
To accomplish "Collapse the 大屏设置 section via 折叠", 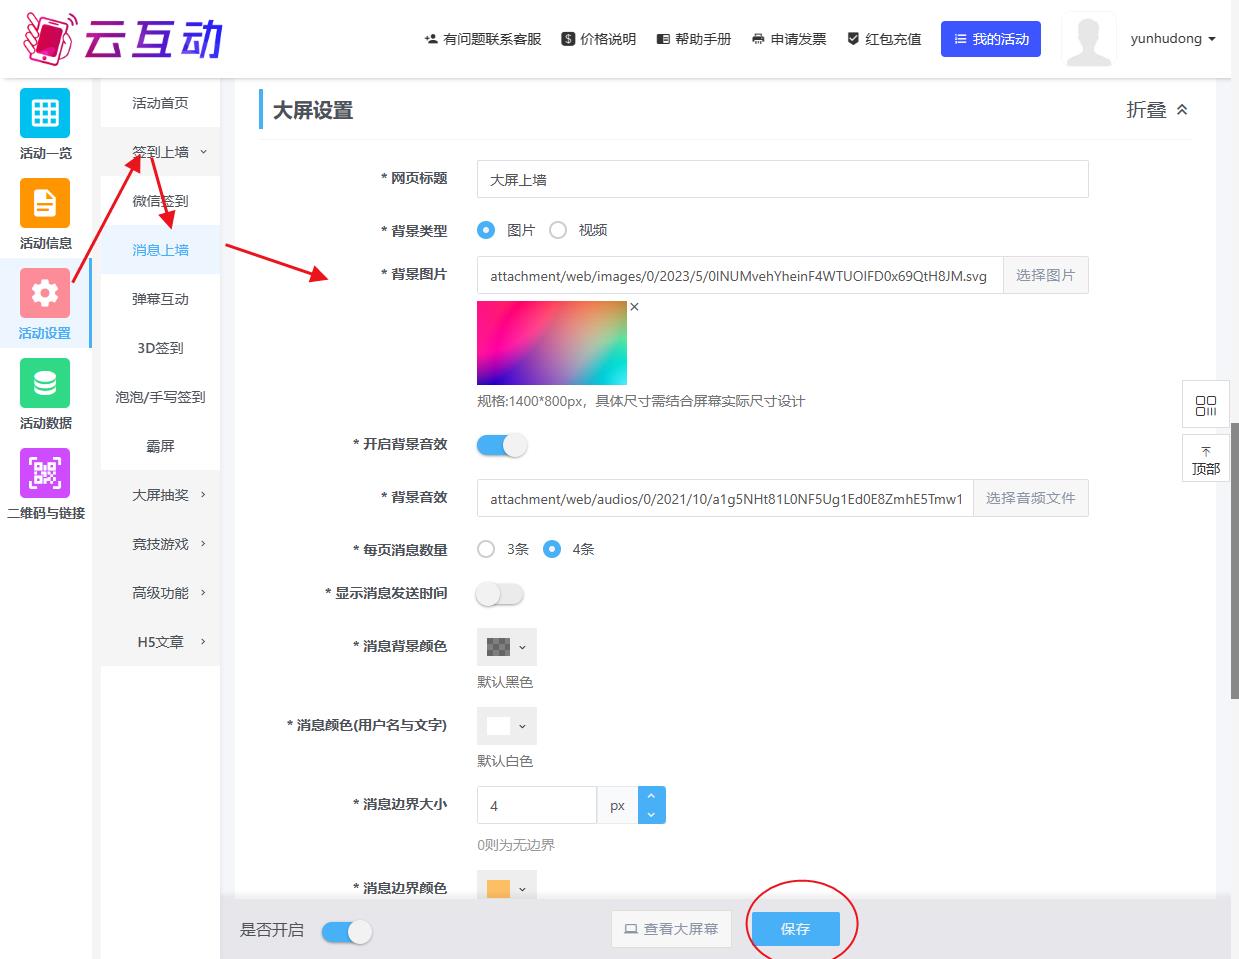I will tap(1156, 110).
